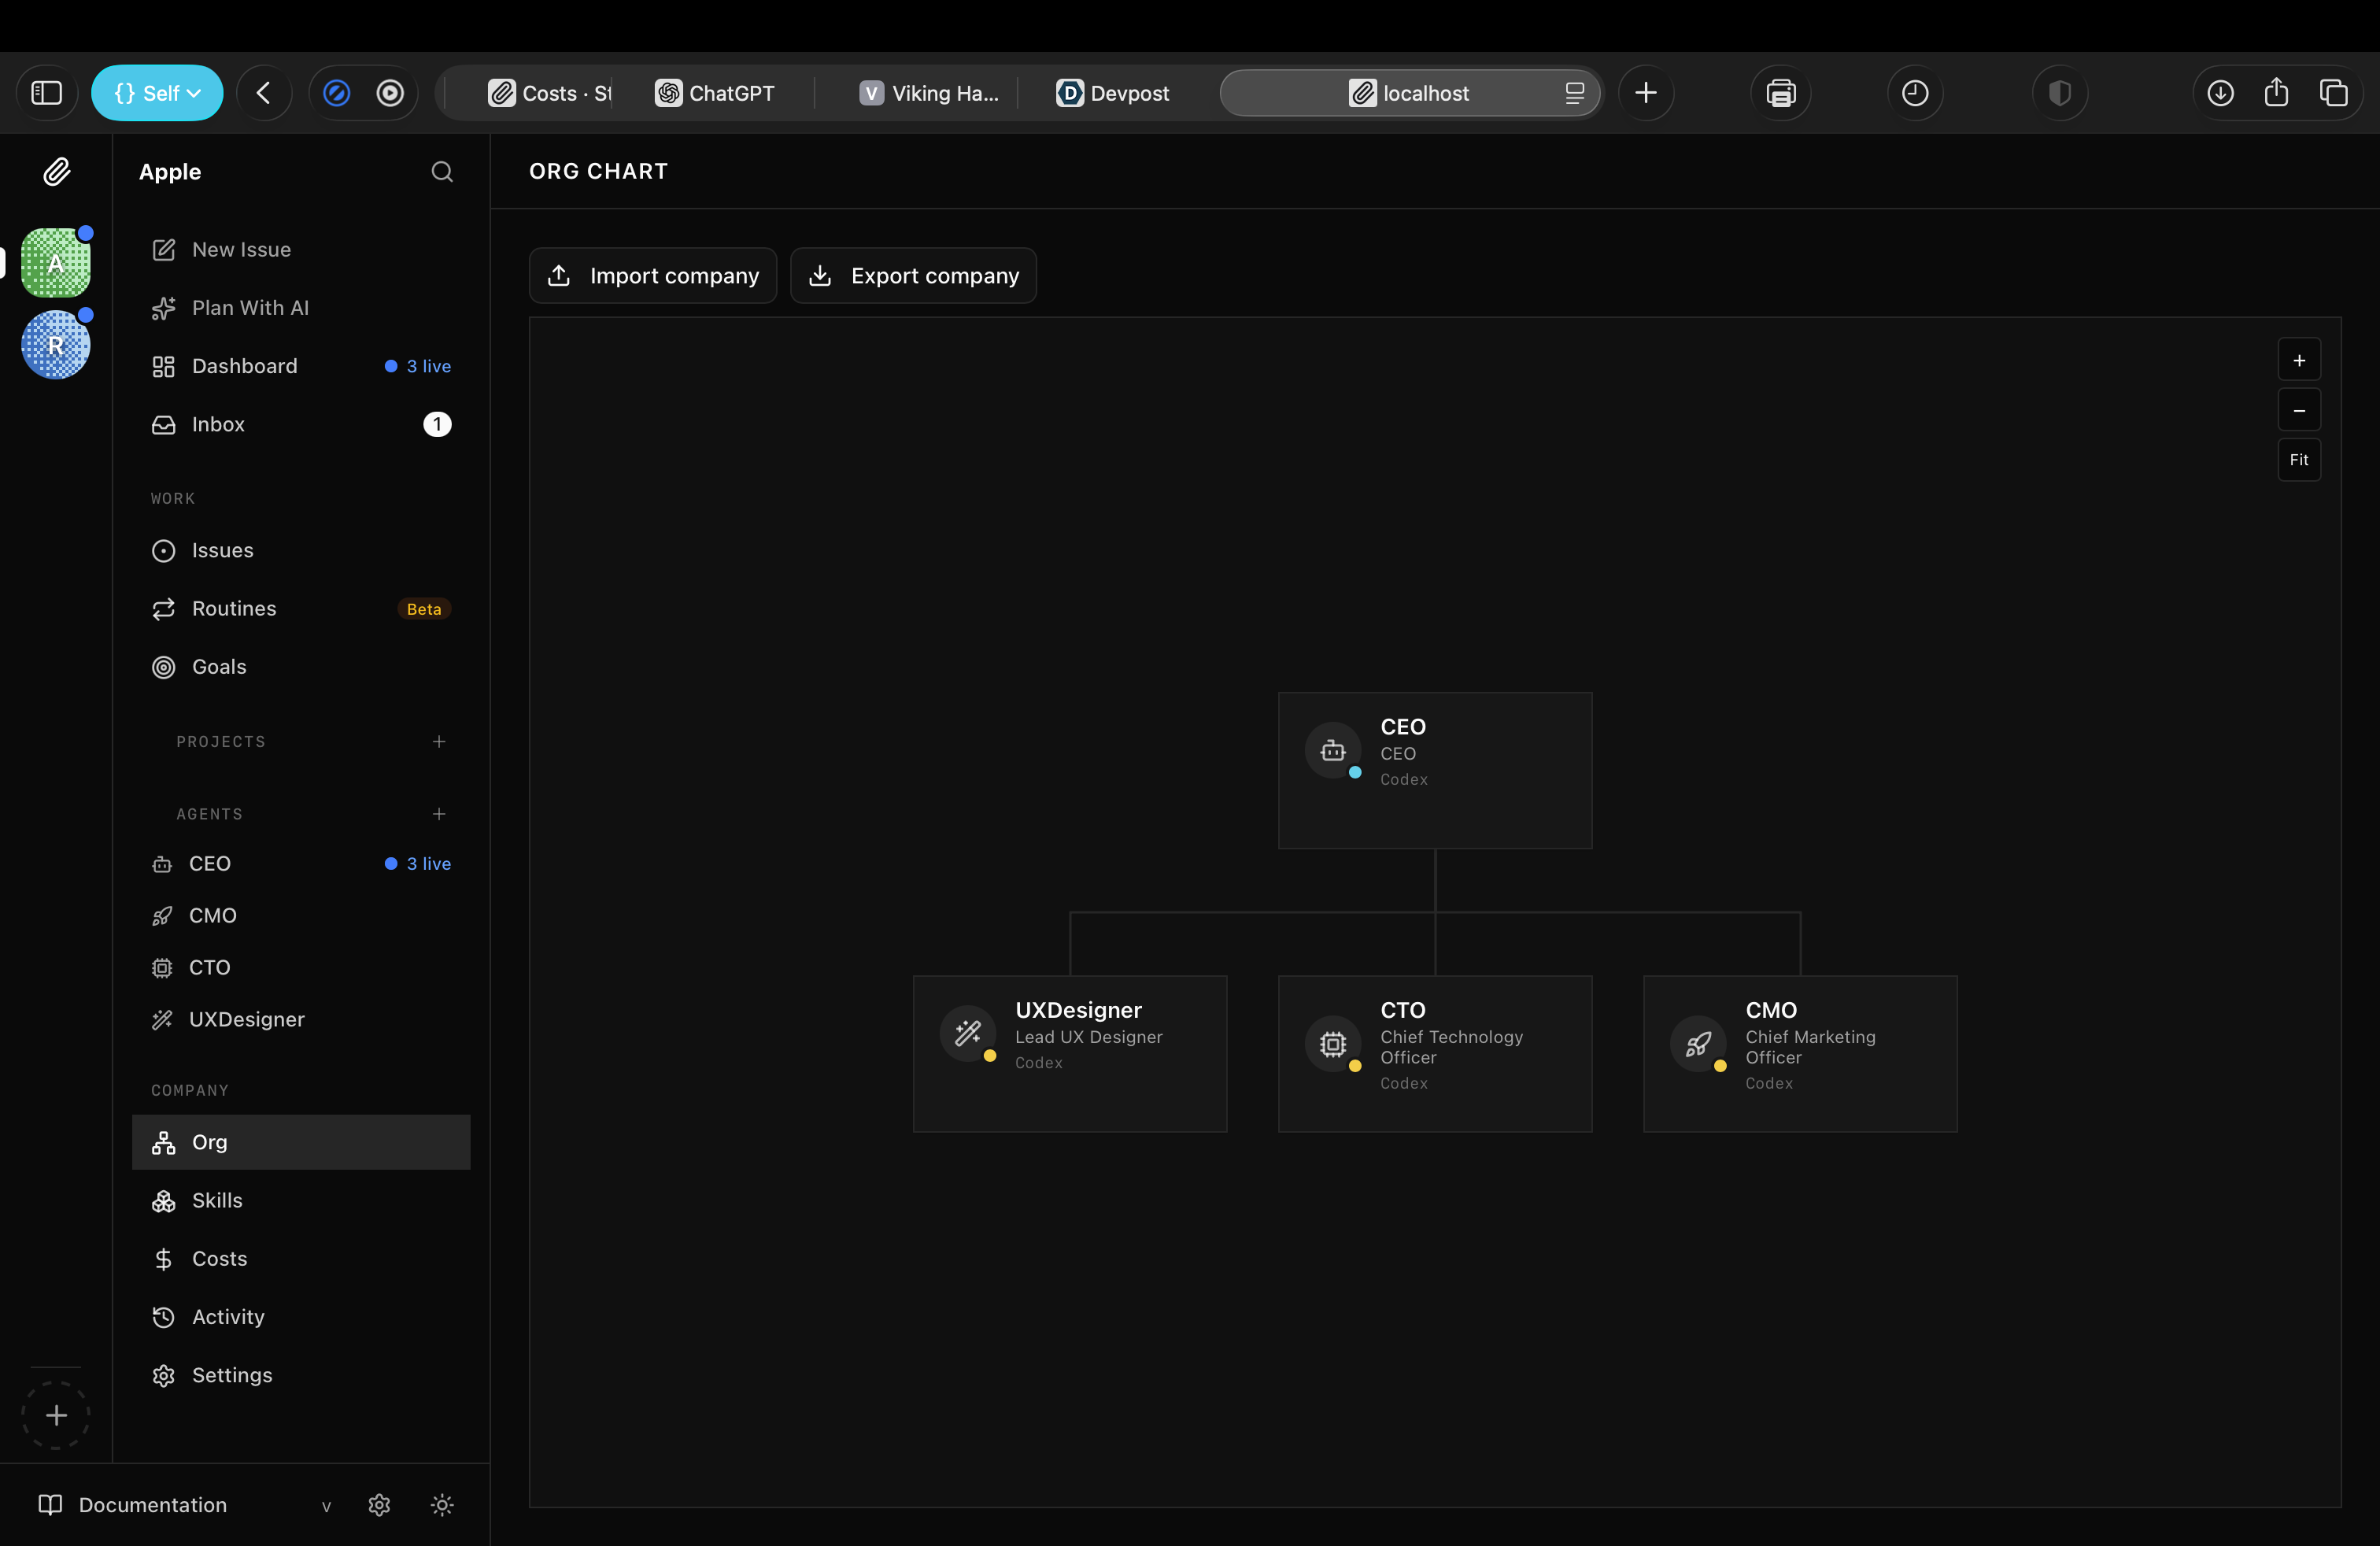Zoom out the org chart with minus
This screenshot has width=2380, height=1546.
[2298, 410]
